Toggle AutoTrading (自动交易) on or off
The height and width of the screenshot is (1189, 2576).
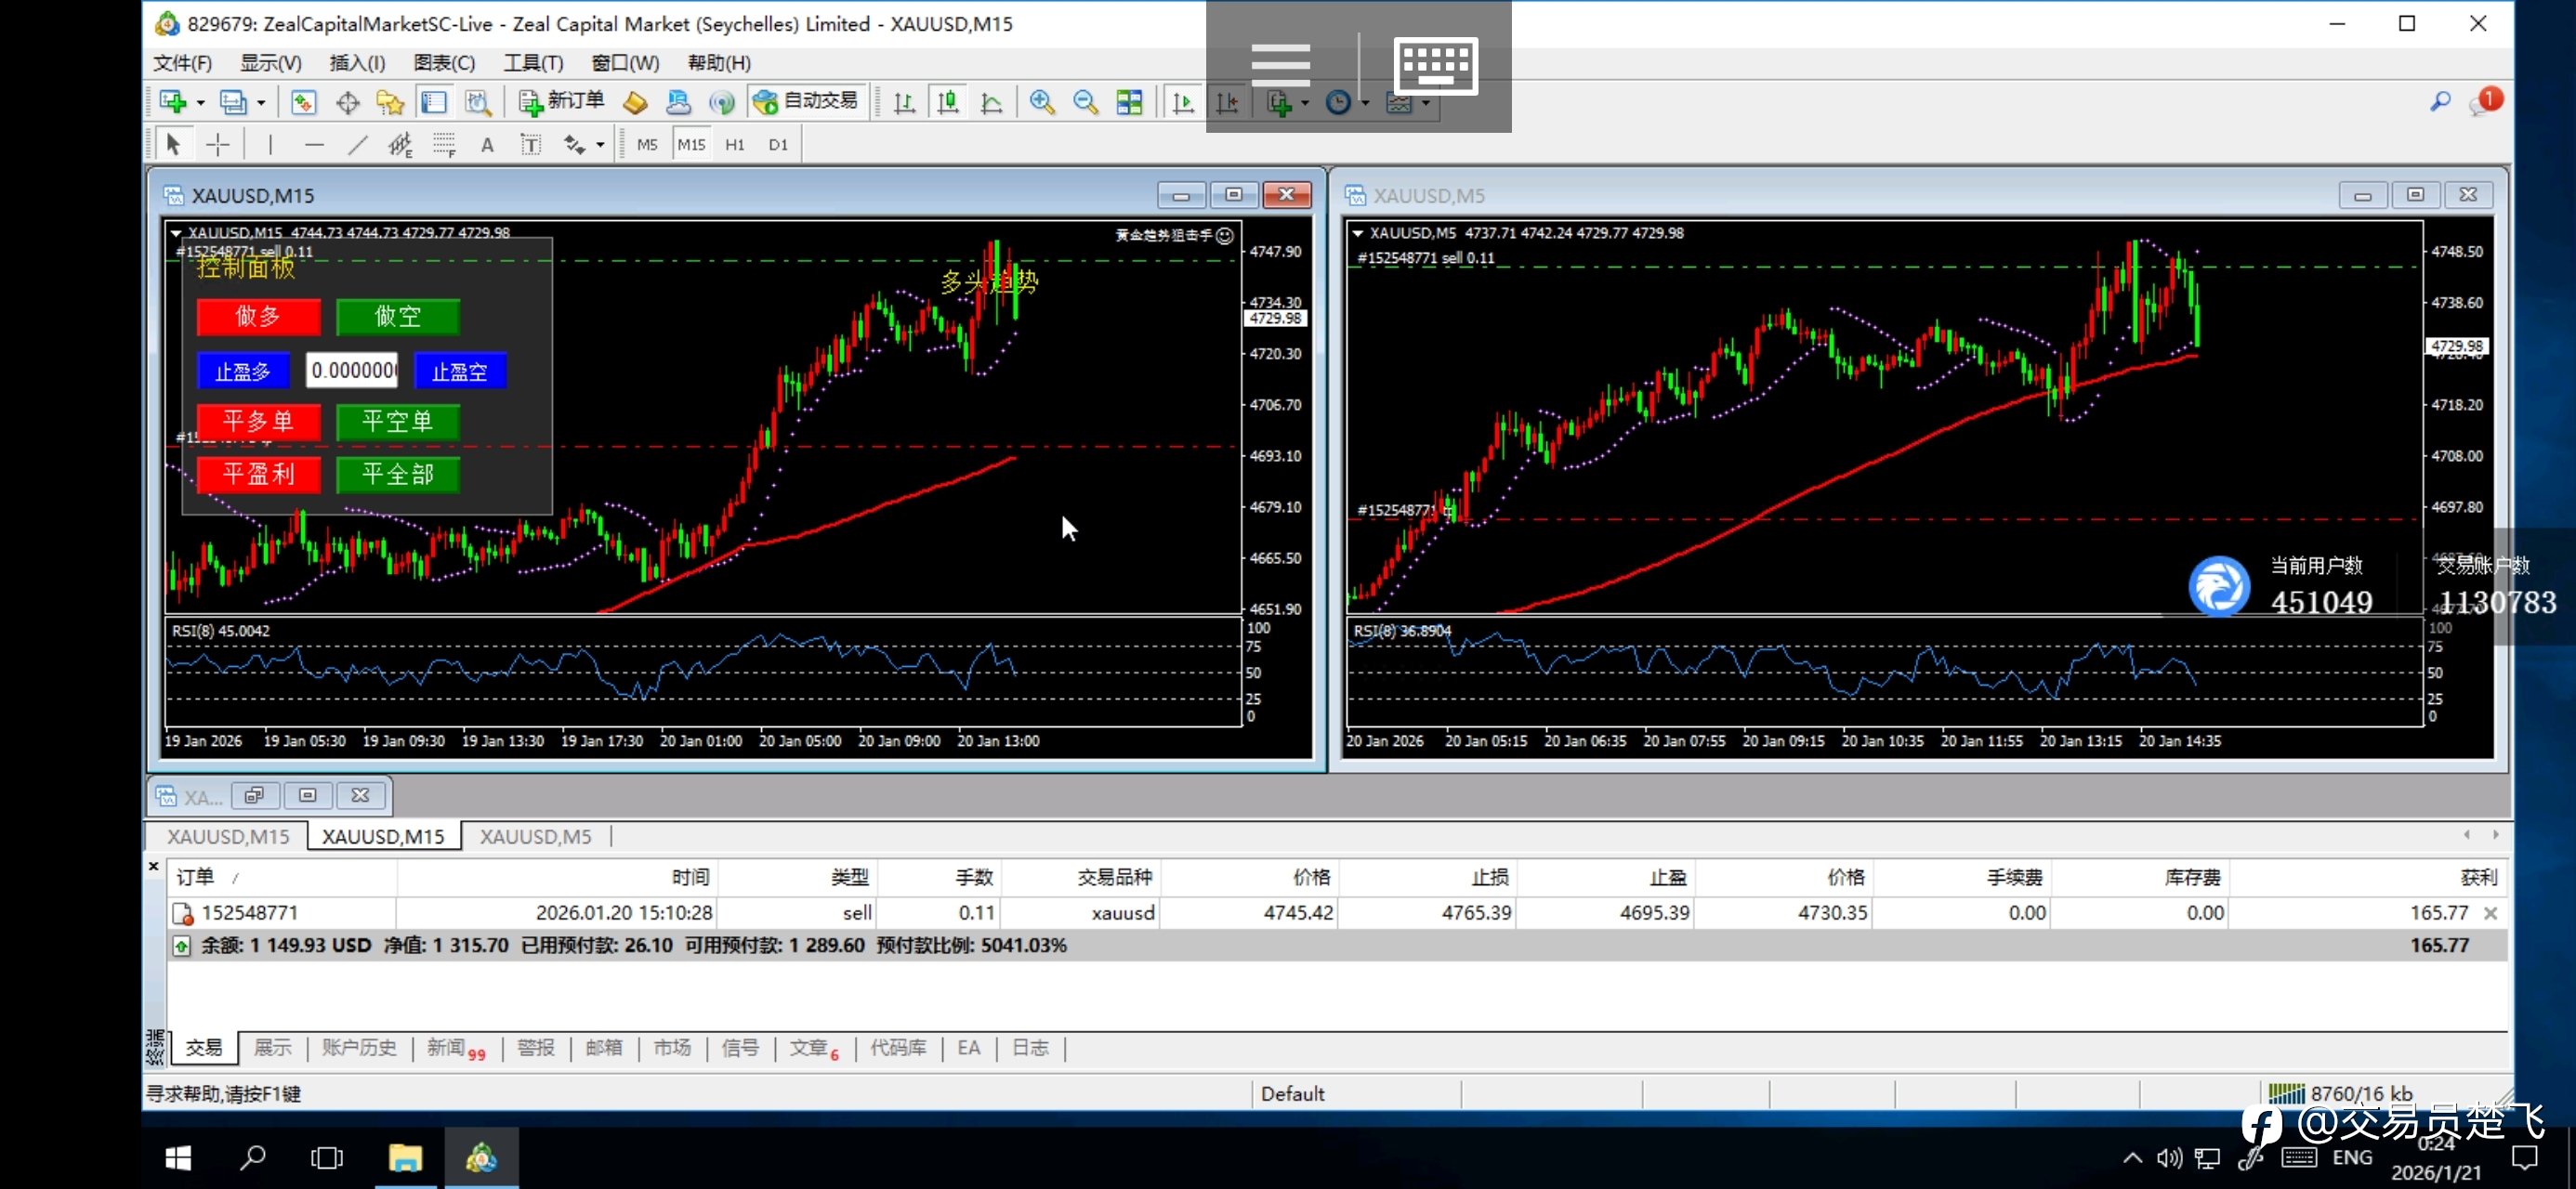(x=806, y=101)
